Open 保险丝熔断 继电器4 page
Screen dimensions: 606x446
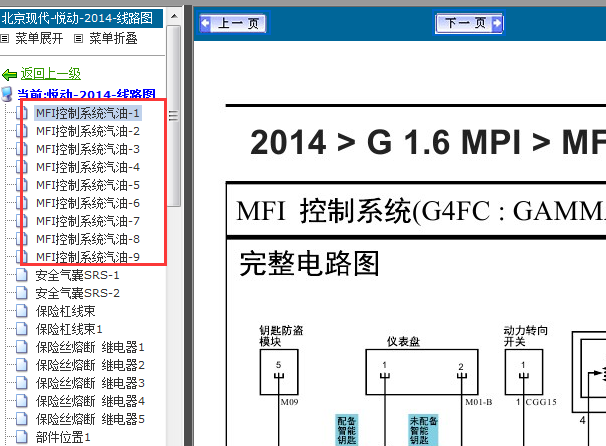point(90,401)
